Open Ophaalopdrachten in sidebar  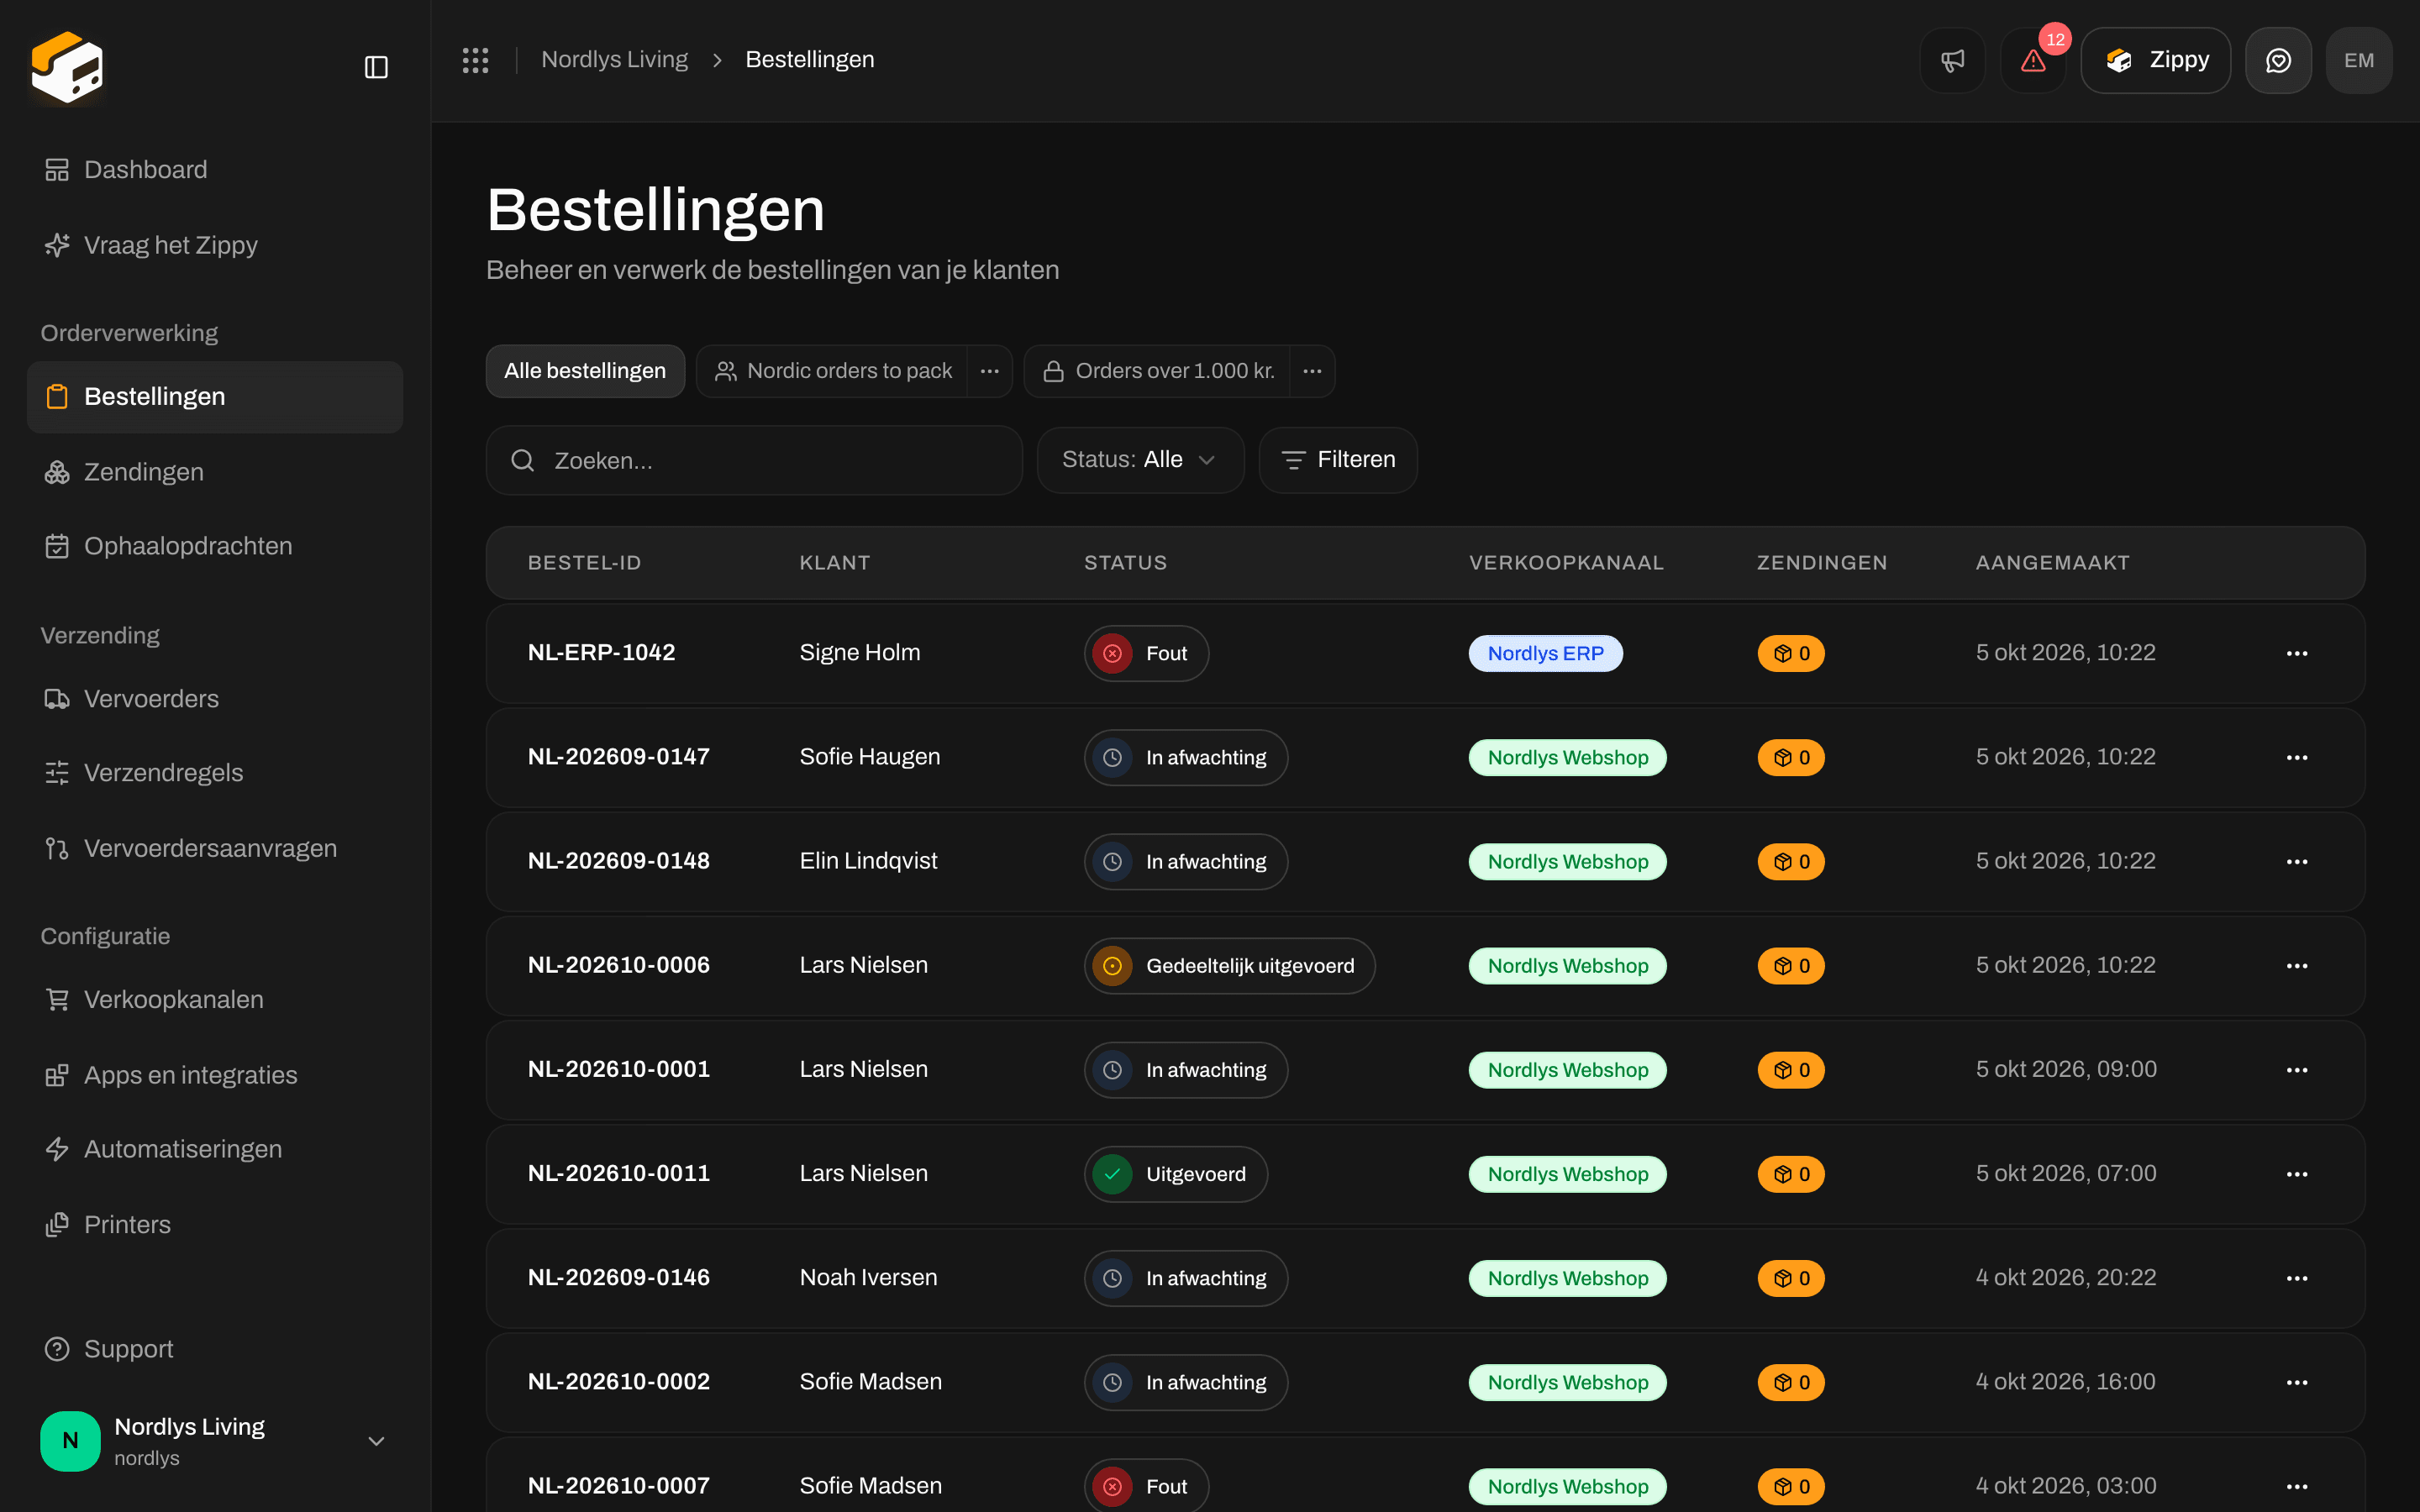(215, 546)
